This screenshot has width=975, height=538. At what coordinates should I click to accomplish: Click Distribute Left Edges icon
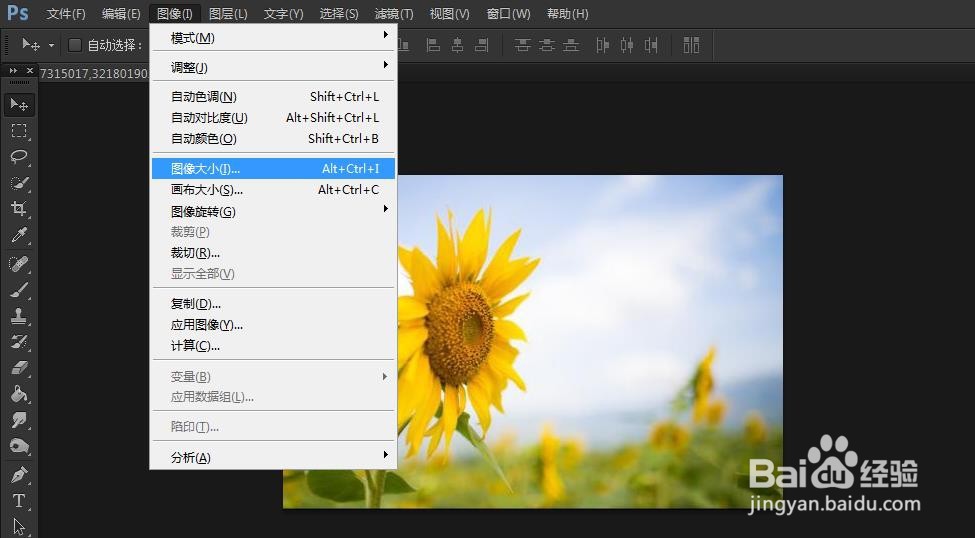pos(603,45)
